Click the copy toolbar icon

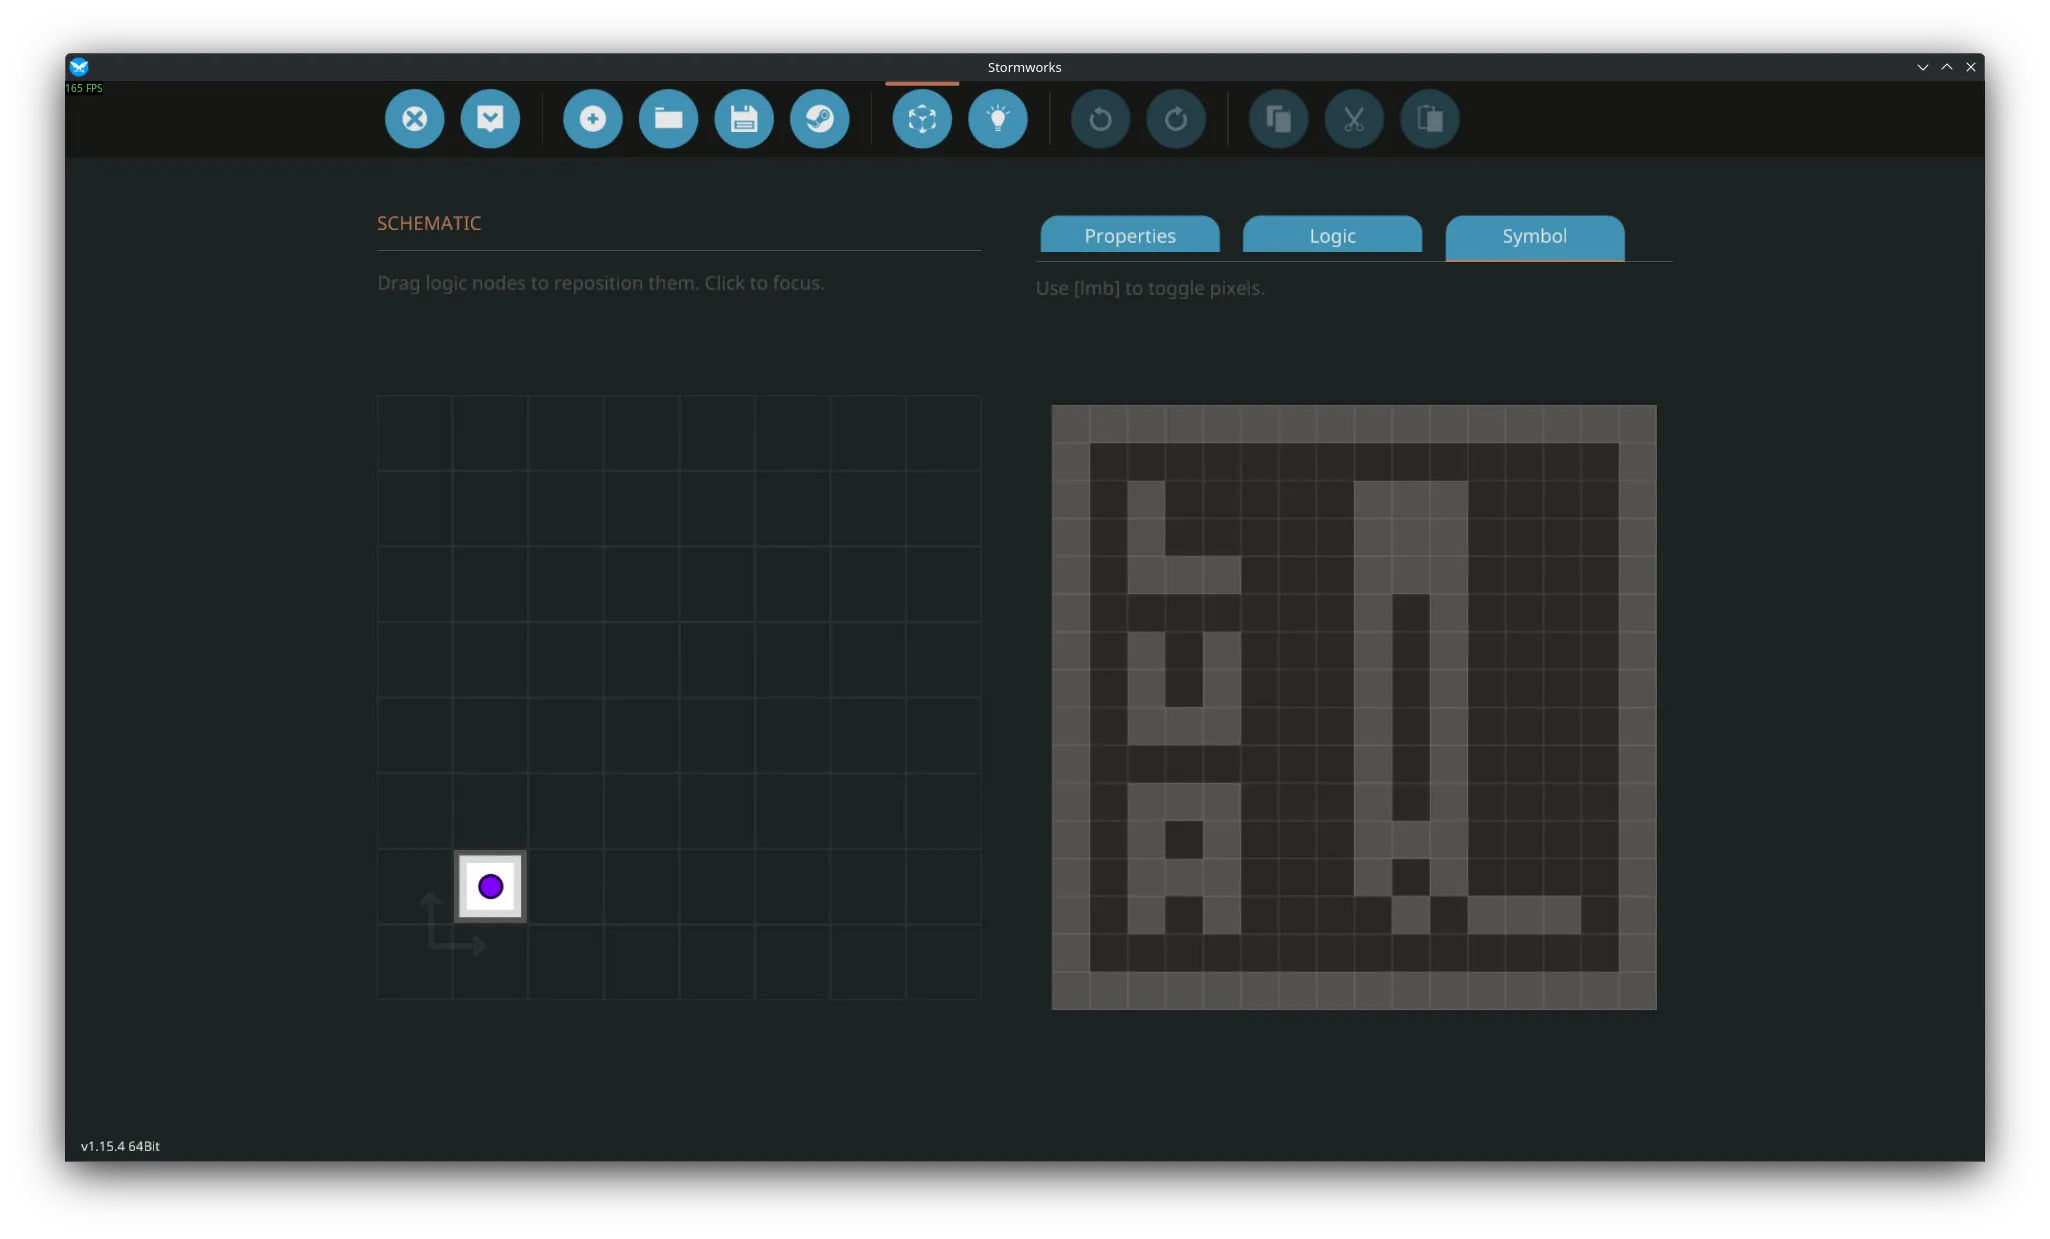pos(1278,119)
